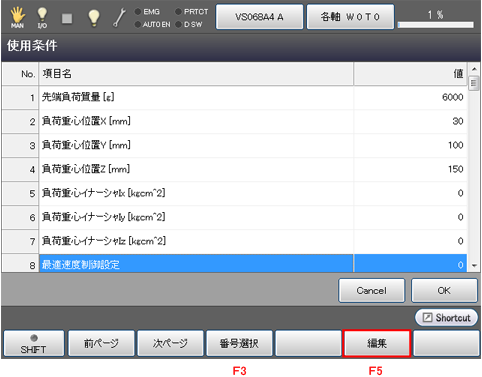Viewport: 482px width, 377px height.
Task: Go to 前ページ previous page
Action: click(x=101, y=343)
